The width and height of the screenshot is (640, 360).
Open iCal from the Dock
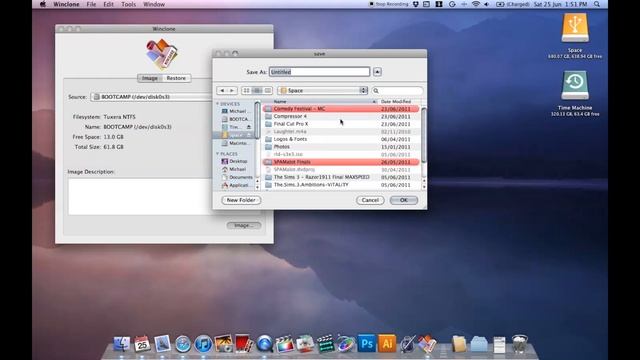point(142,344)
